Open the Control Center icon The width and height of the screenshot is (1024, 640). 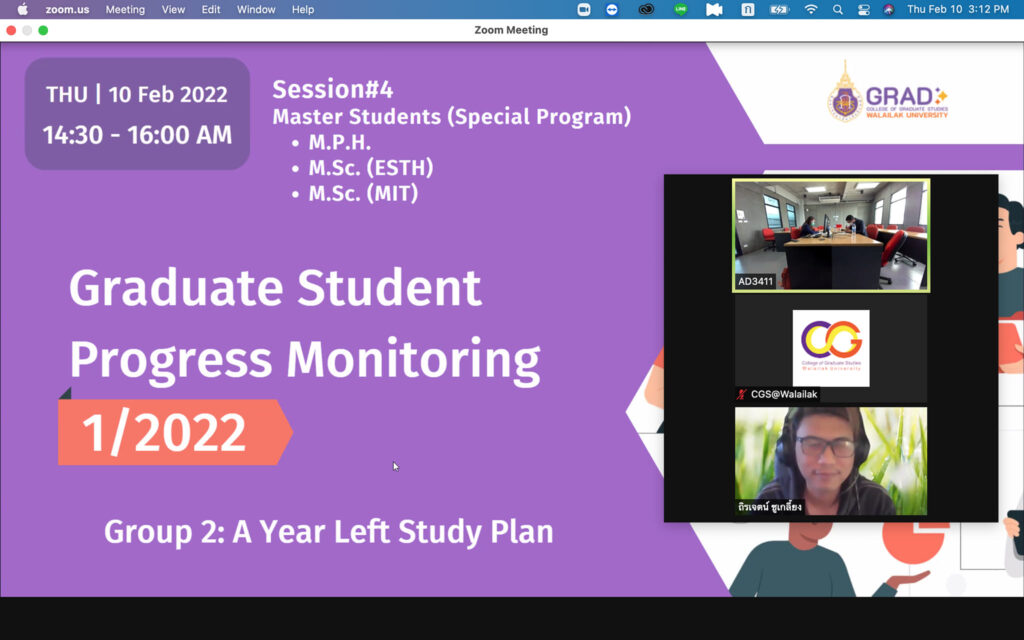[x=864, y=9]
